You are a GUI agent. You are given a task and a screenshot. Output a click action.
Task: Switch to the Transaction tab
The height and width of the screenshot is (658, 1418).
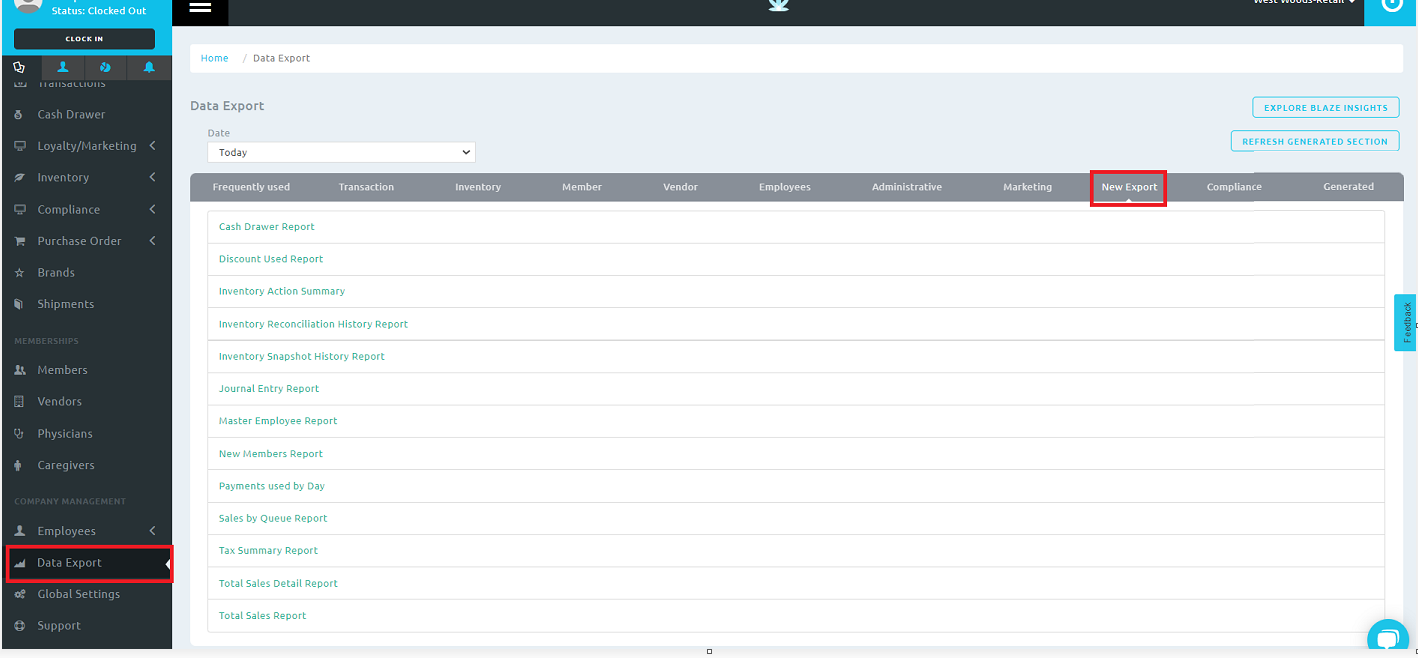click(x=366, y=187)
